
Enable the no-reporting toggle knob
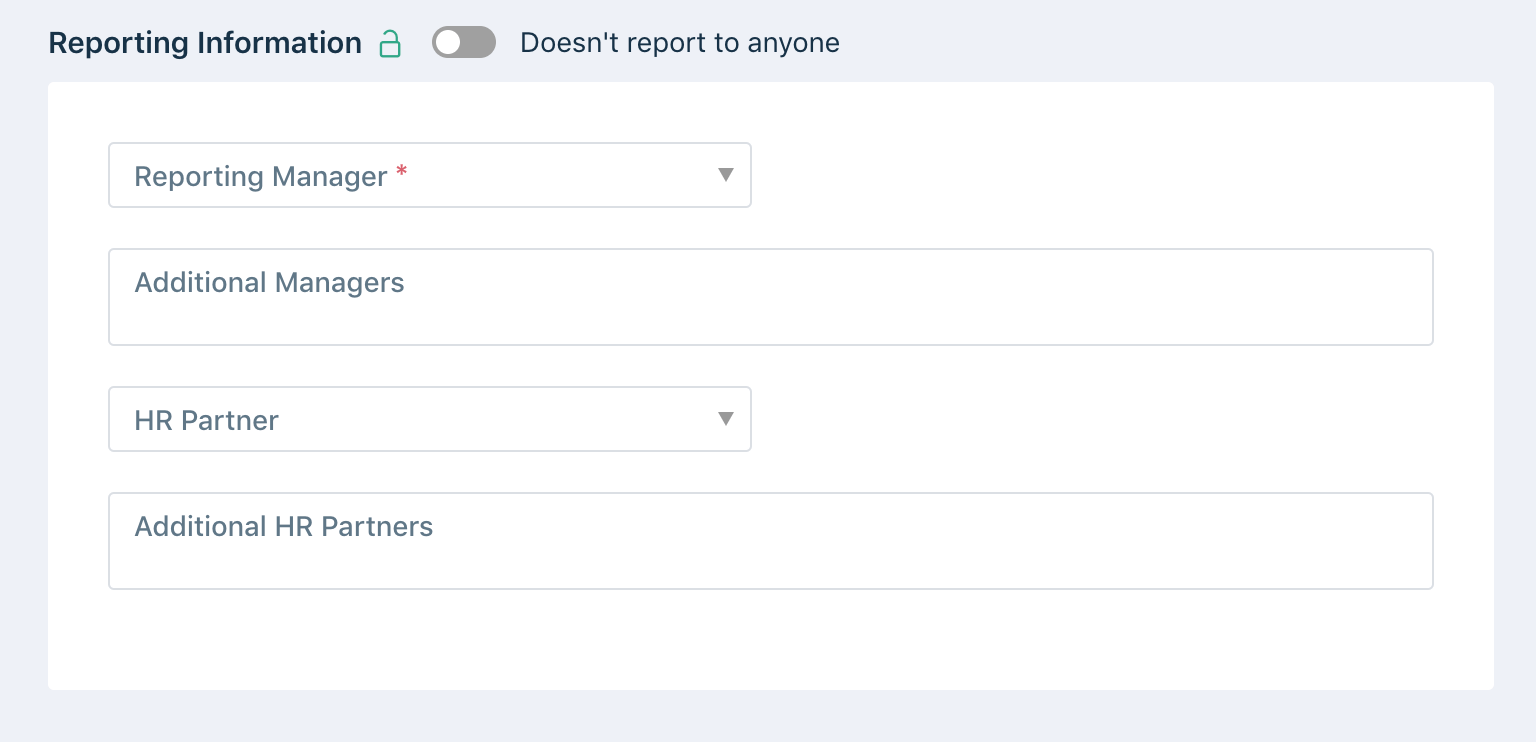tap(448, 42)
